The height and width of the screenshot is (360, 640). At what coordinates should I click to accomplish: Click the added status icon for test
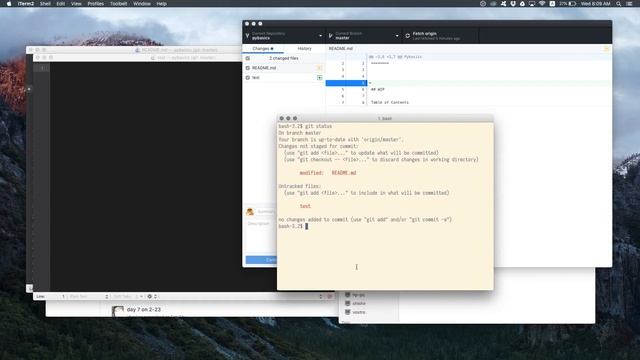(x=320, y=78)
